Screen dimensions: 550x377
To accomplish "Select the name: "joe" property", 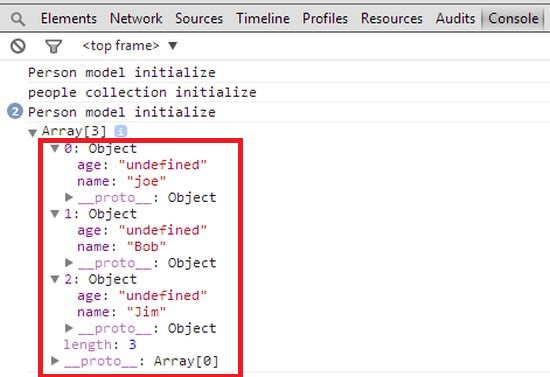I will point(122,181).
